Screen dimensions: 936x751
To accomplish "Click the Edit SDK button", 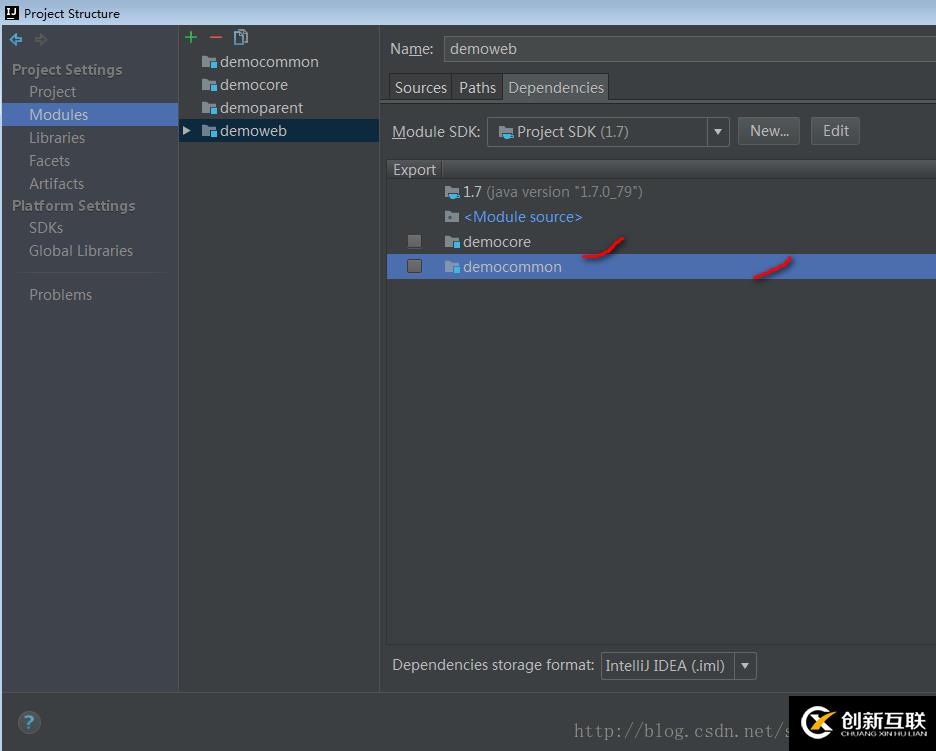I will (x=835, y=131).
